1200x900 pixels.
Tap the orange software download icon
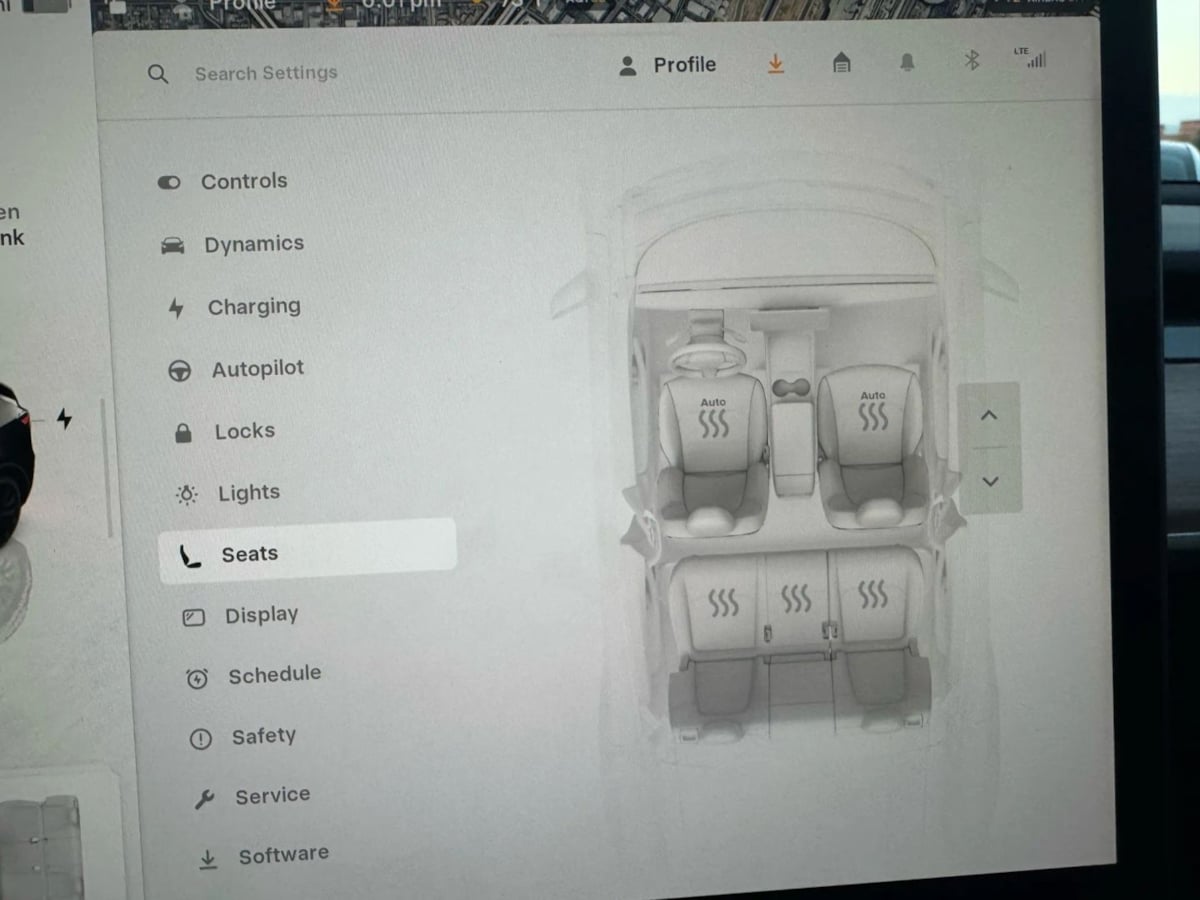pos(776,64)
